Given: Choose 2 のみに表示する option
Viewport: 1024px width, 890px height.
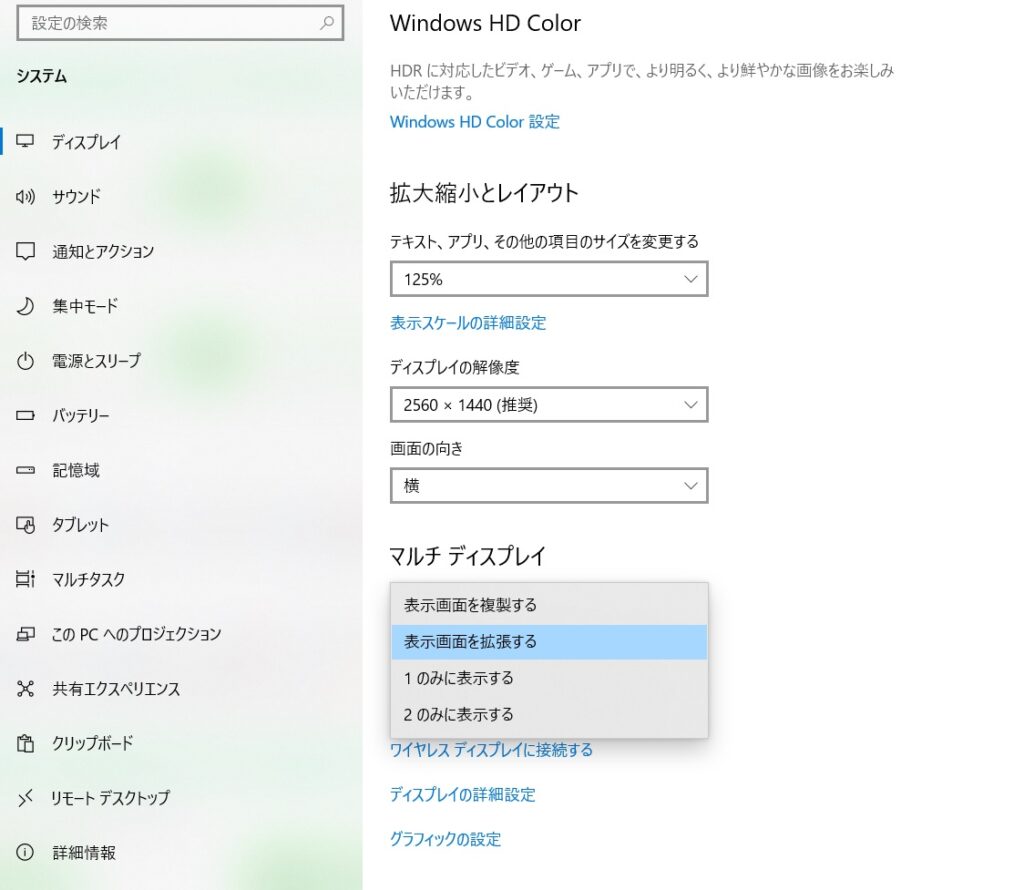Looking at the screenshot, I should 549,715.
